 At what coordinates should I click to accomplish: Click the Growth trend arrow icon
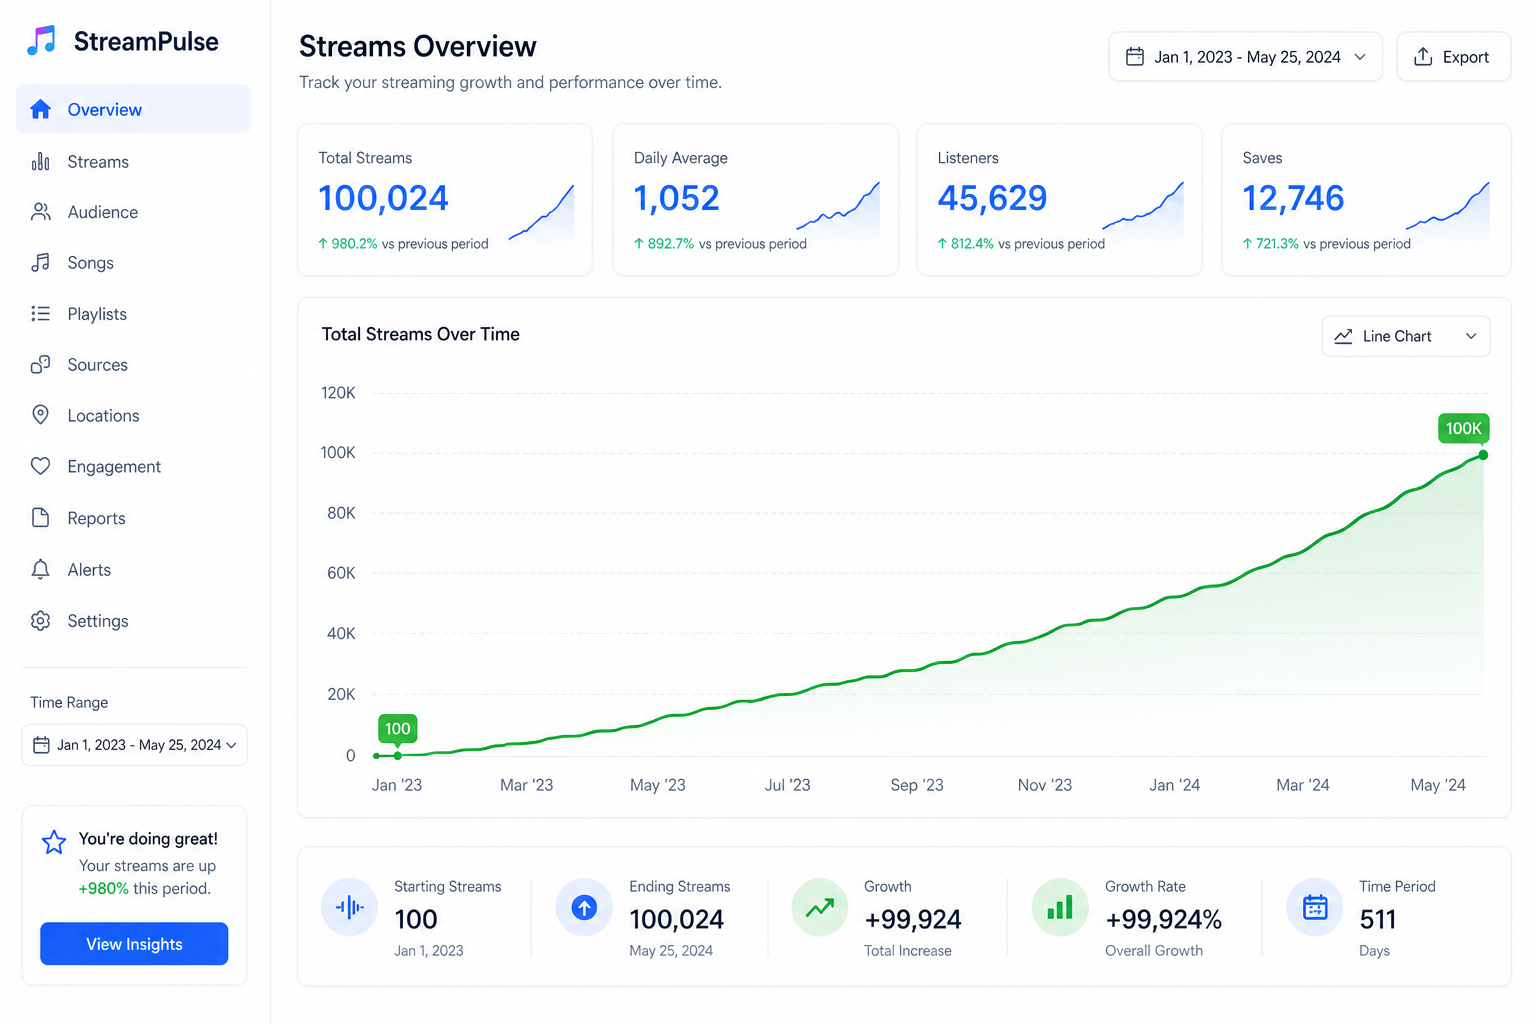tap(820, 907)
